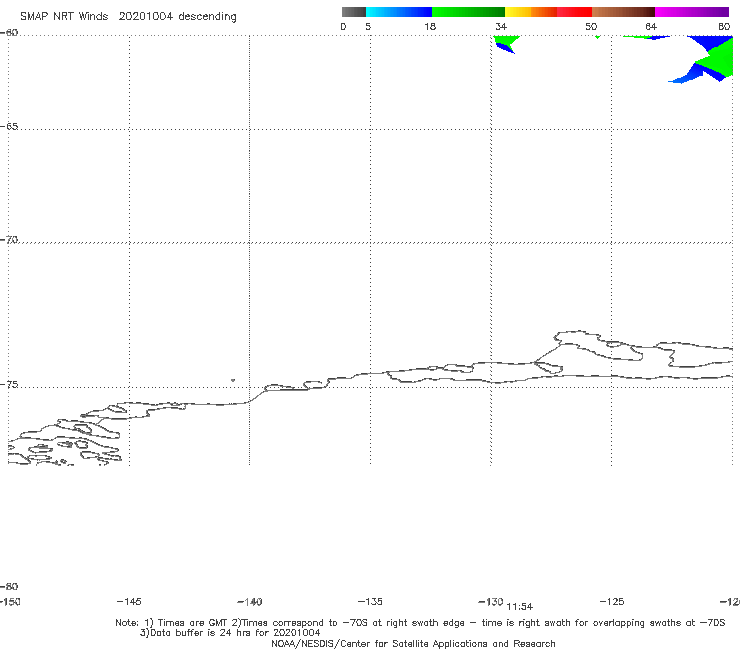Image resolution: width=740 pixels, height=650 pixels.
Task: Click the '18' color scale label
Action: (x=430, y=26)
